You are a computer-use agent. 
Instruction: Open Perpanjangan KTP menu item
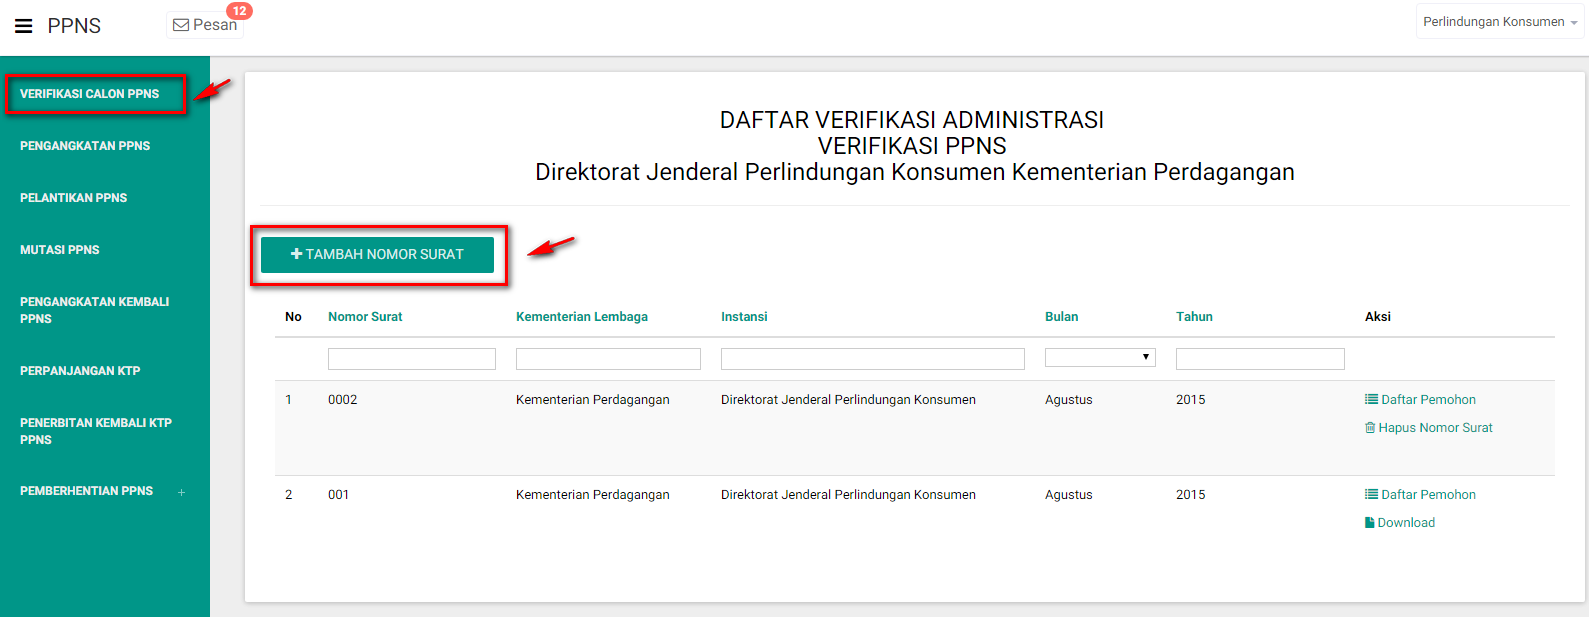80,371
